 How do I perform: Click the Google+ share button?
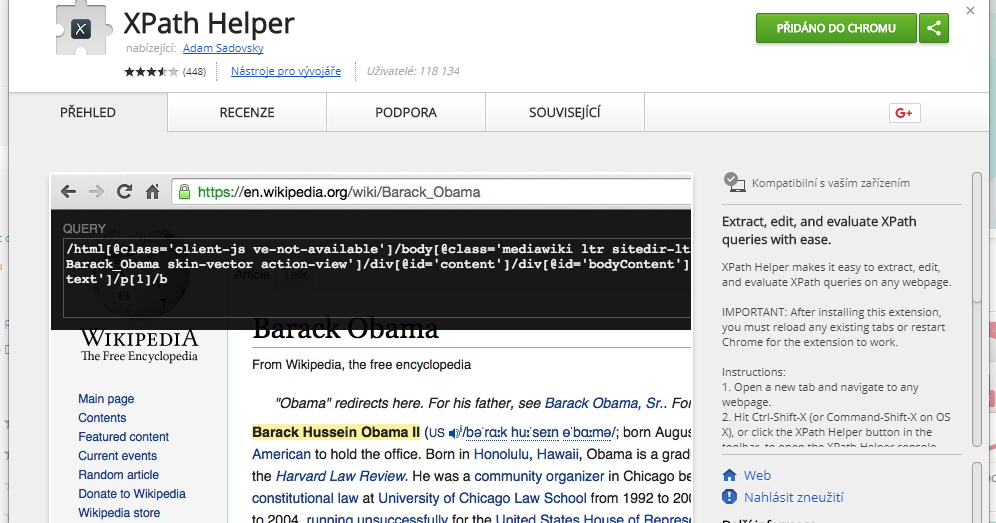904,113
